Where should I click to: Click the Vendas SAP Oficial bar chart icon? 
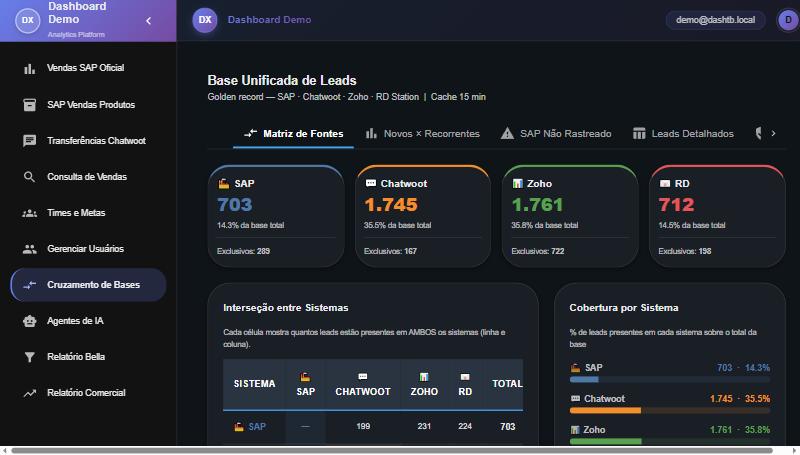30,68
